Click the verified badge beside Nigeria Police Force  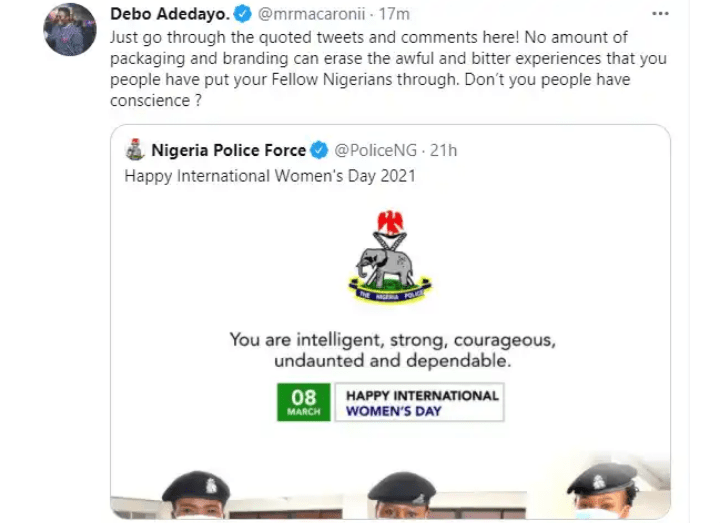click(319, 151)
